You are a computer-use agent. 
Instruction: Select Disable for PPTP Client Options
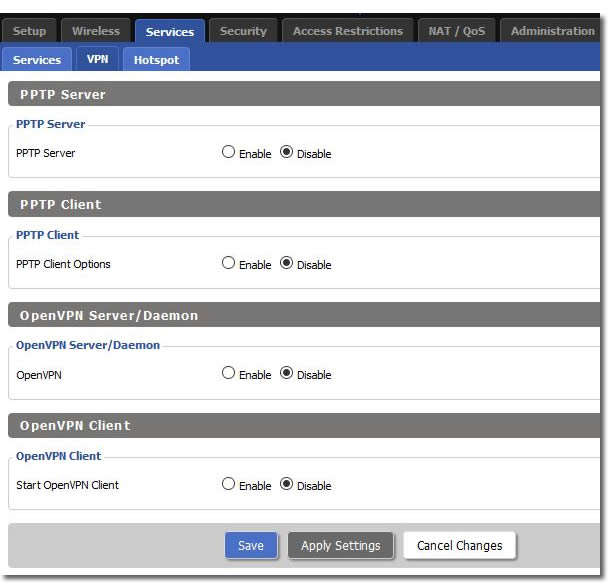(286, 263)
